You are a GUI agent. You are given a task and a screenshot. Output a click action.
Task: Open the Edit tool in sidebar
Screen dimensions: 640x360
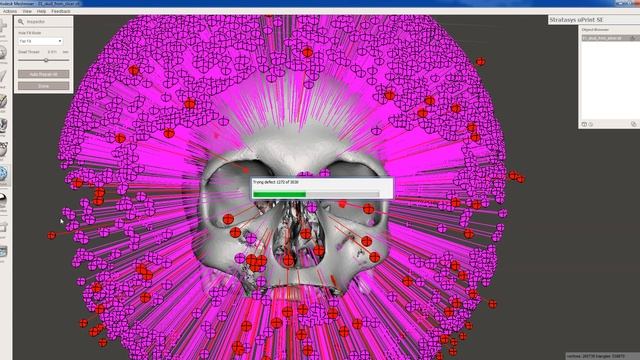pos(3,149)
